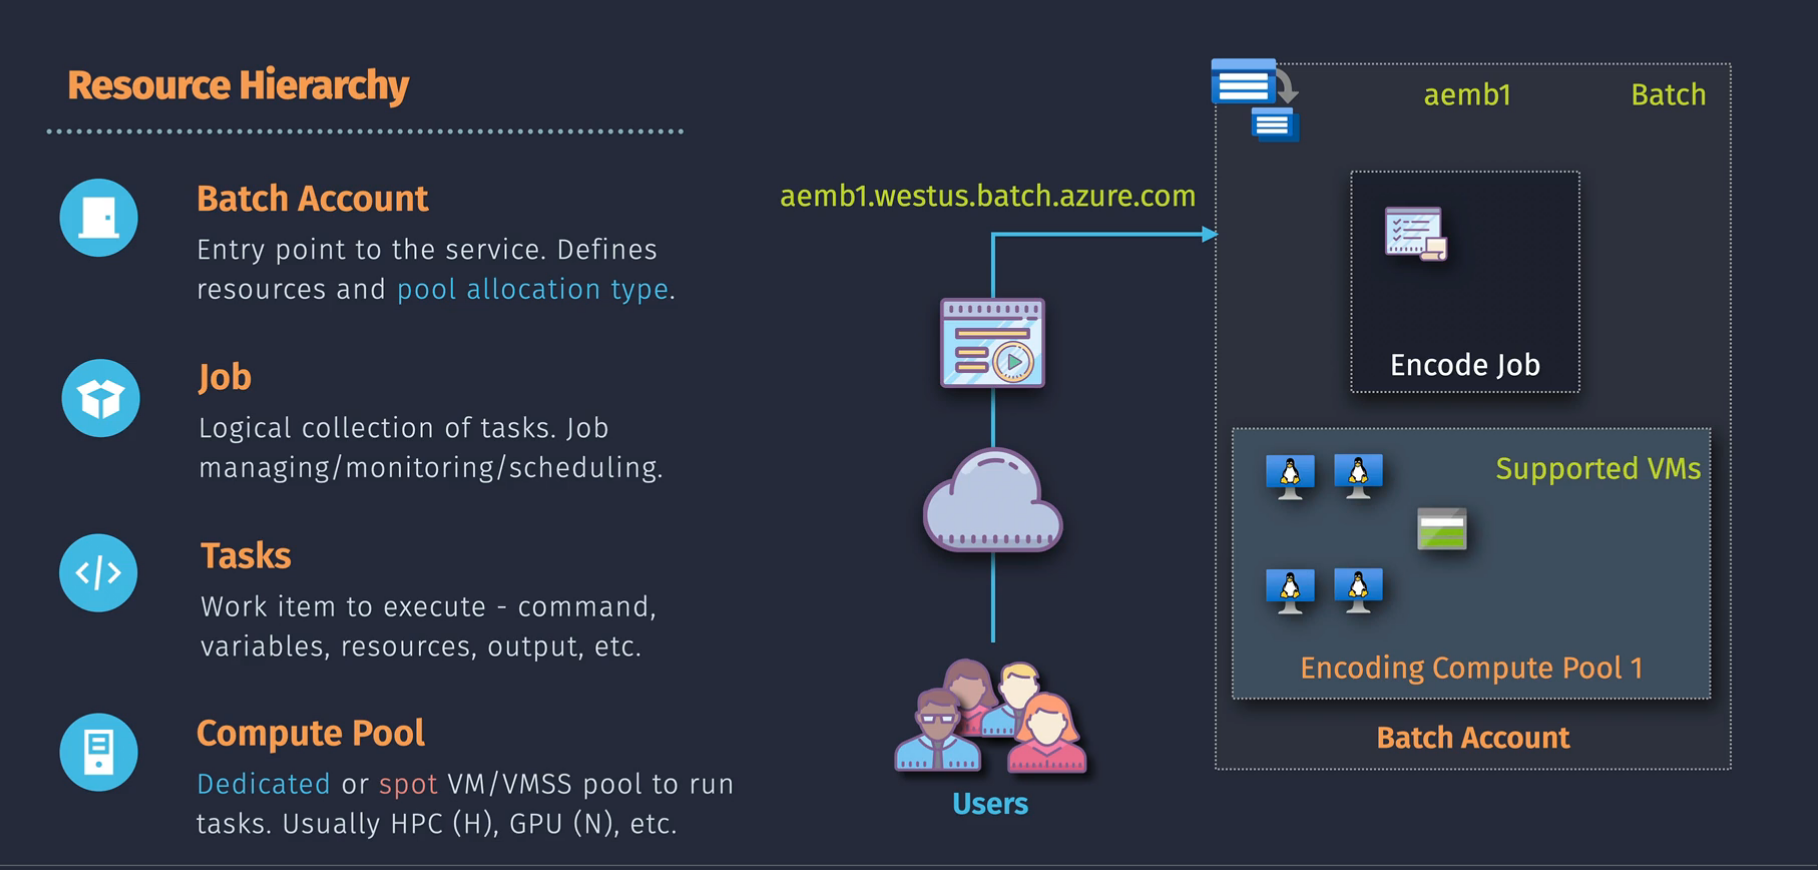Click the Encode Job checklist icon
Image resolution: width=1818 pixels, height=870 pixels.
1416,234
